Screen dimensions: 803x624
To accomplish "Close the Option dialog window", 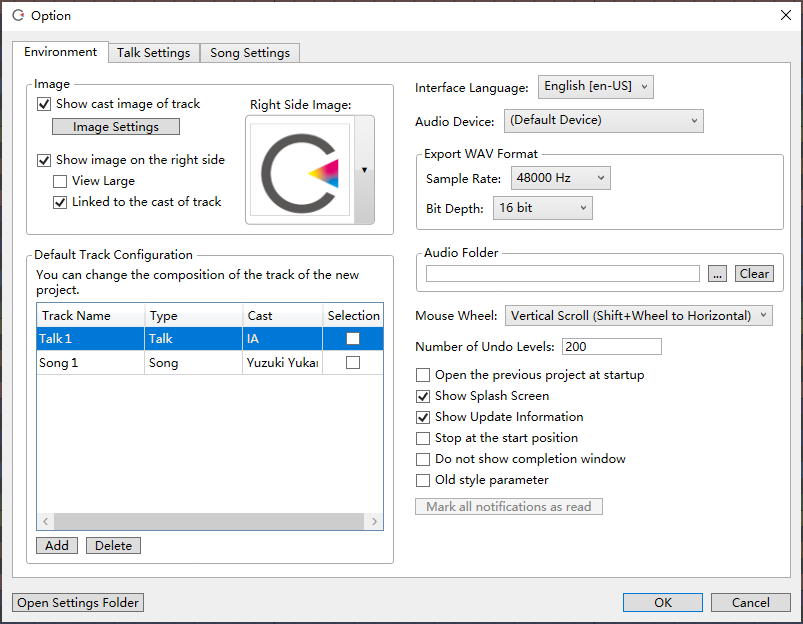I will click(x=784, y=15).
